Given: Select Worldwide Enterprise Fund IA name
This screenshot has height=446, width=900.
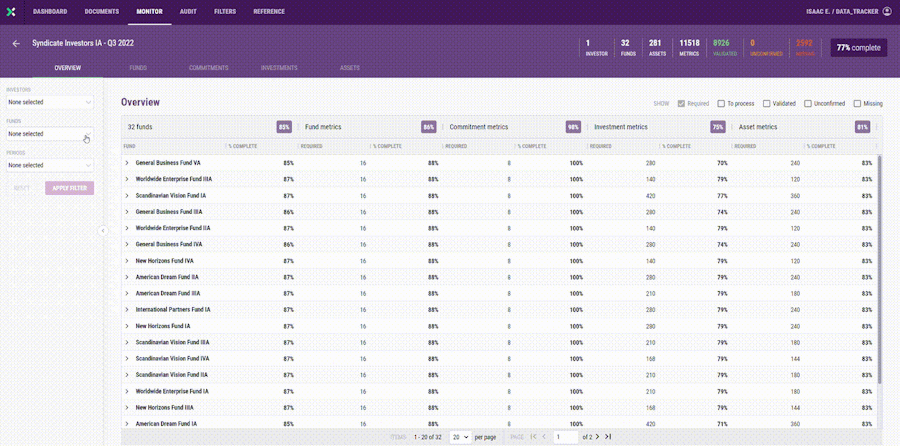Looking at the screenshot, I should click(172, 391).
